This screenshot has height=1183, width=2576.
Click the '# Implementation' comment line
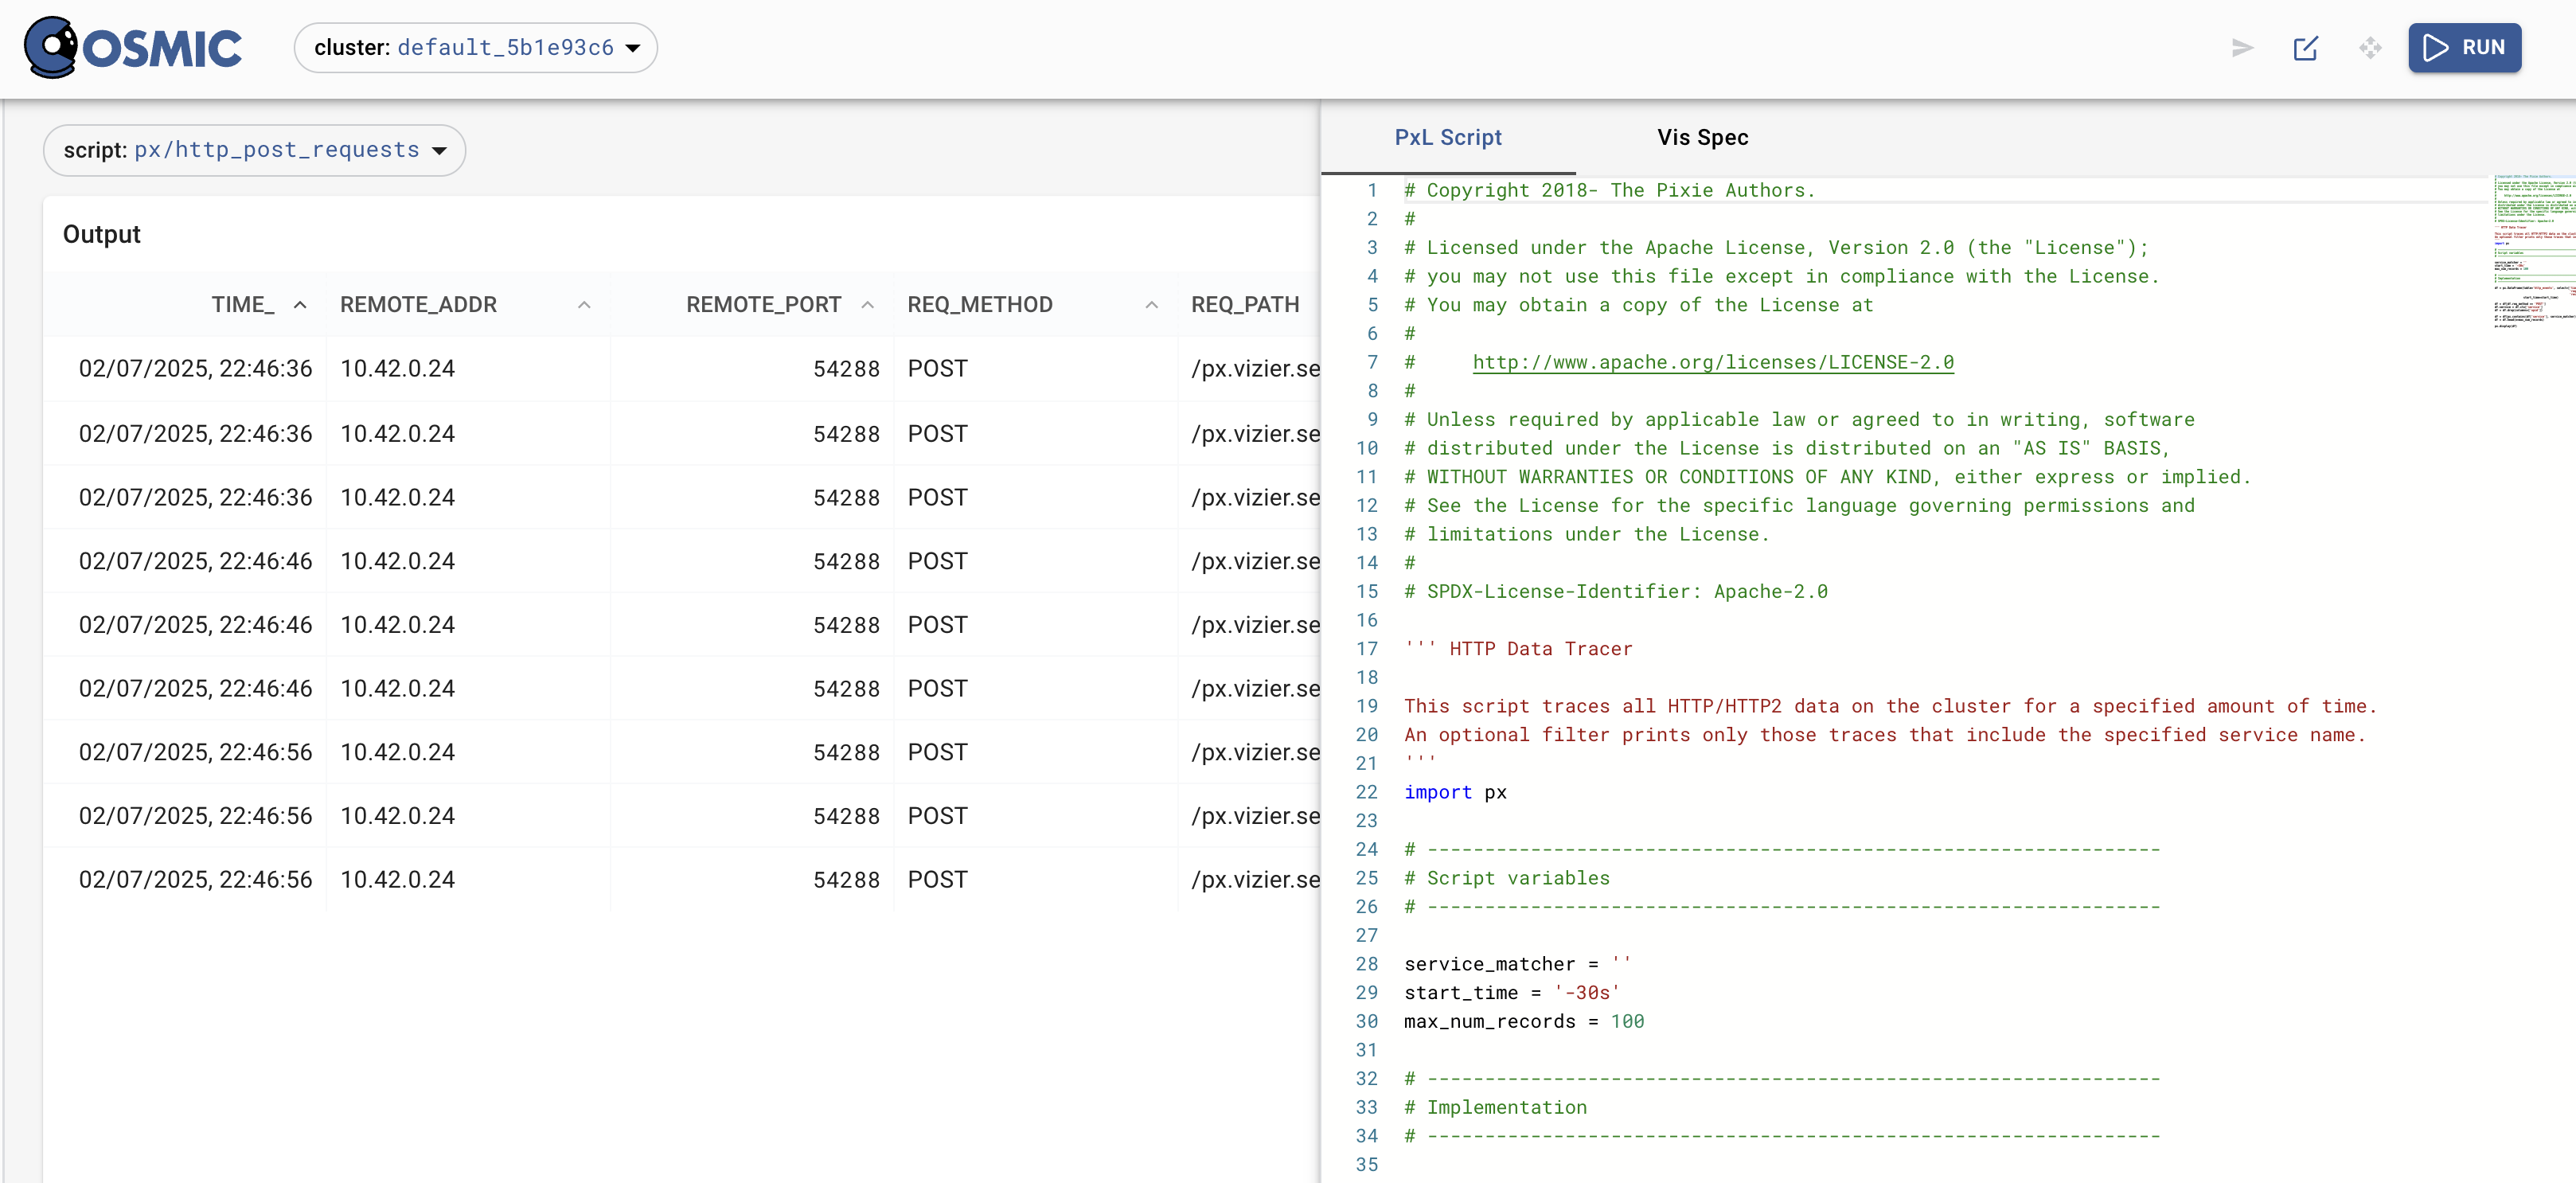tap(1494, 1107)
